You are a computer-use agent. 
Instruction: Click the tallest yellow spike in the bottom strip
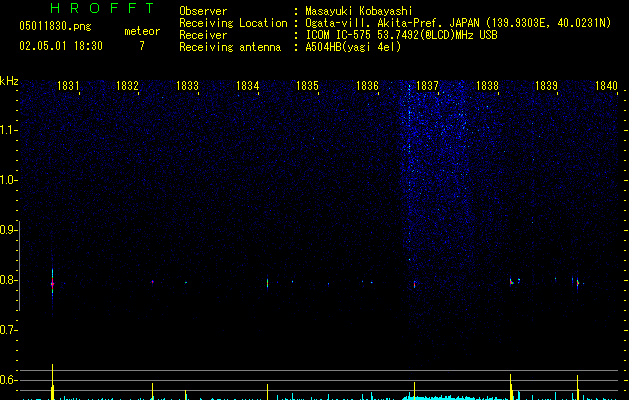point(53,382)
